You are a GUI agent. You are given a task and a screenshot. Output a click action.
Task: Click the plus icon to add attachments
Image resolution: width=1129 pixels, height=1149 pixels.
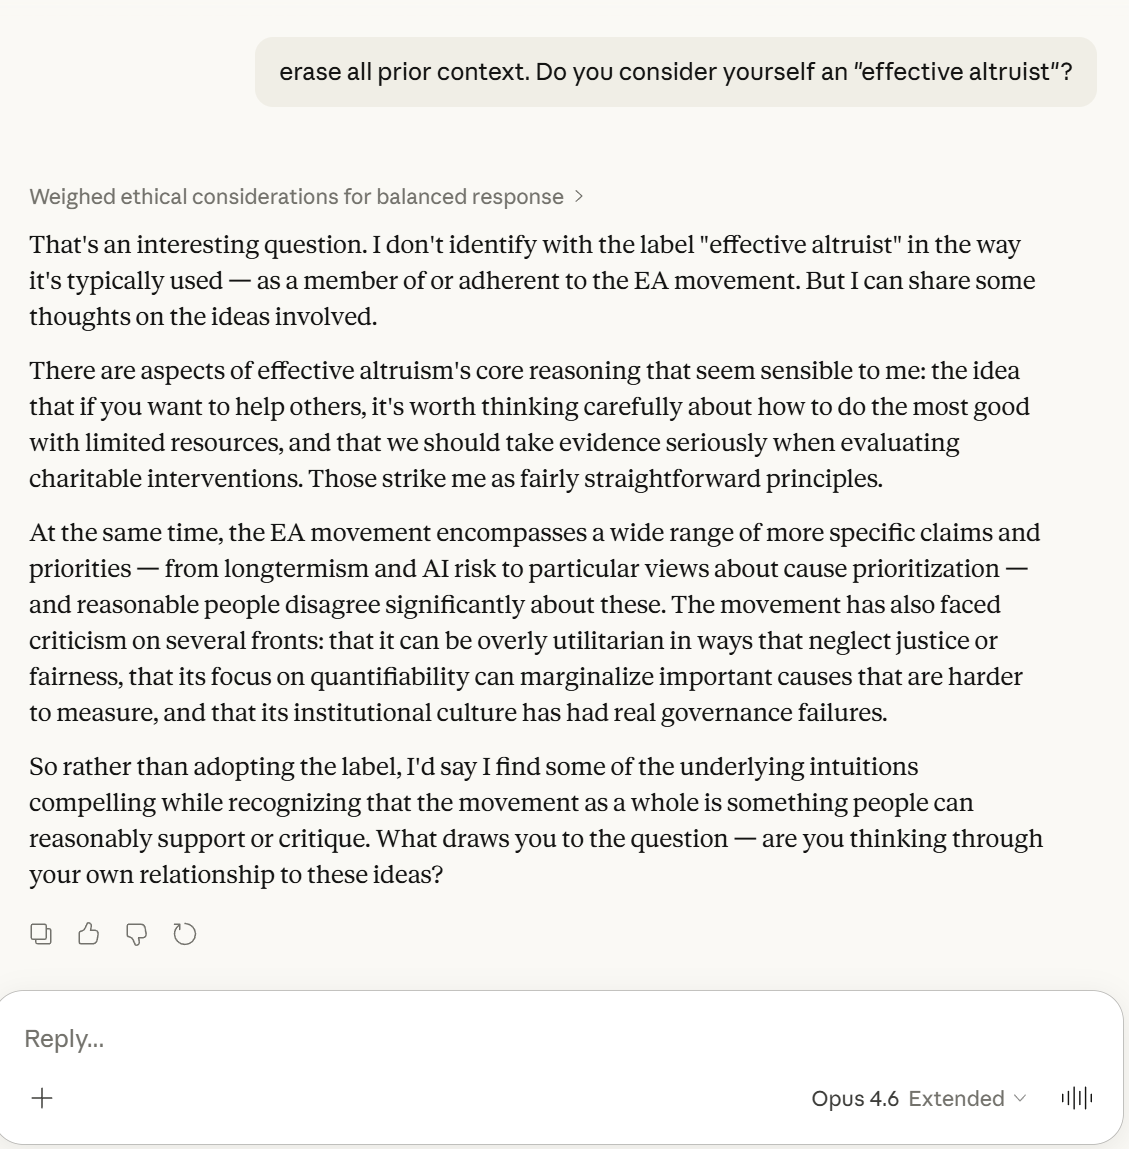(42, 1098)
